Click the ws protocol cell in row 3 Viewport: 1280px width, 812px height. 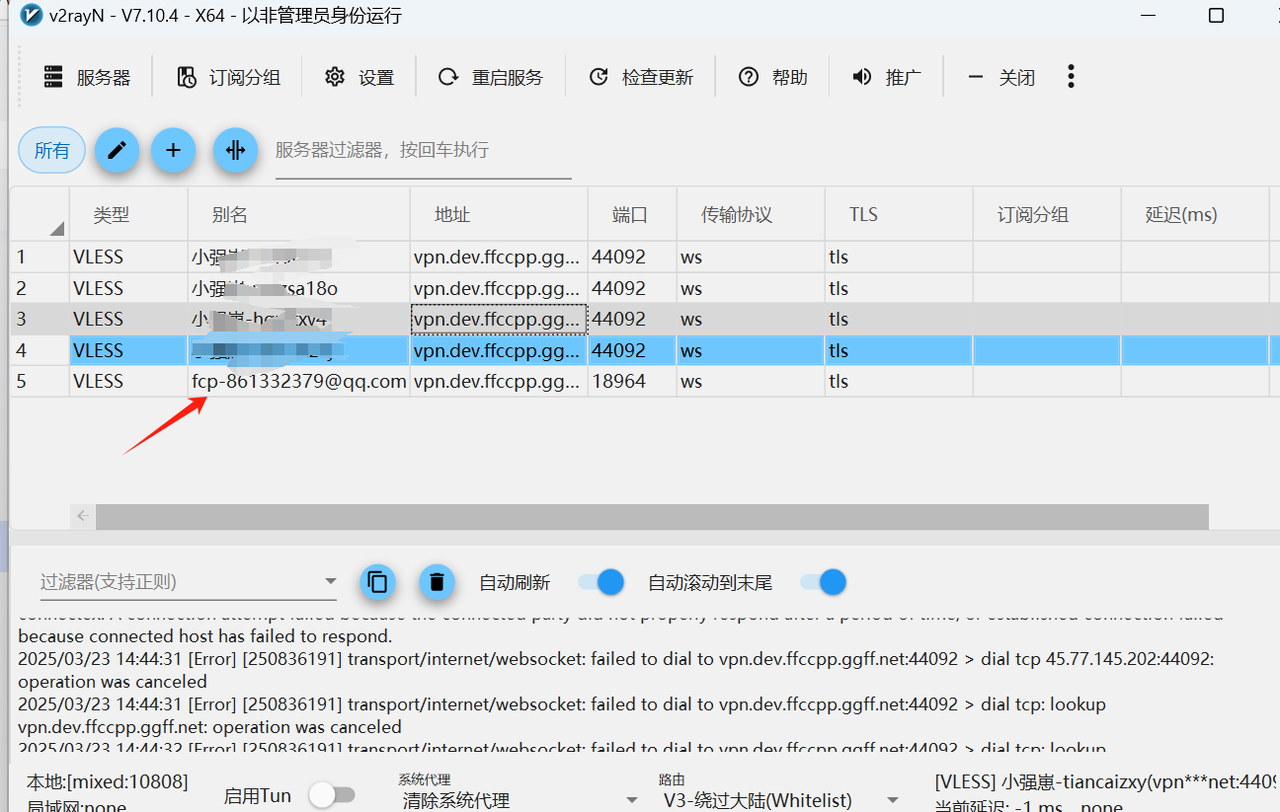point(750,319)
